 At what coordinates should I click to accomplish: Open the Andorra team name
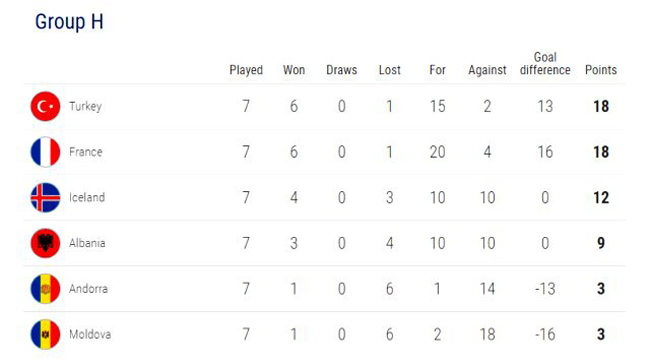pos(88,289)
